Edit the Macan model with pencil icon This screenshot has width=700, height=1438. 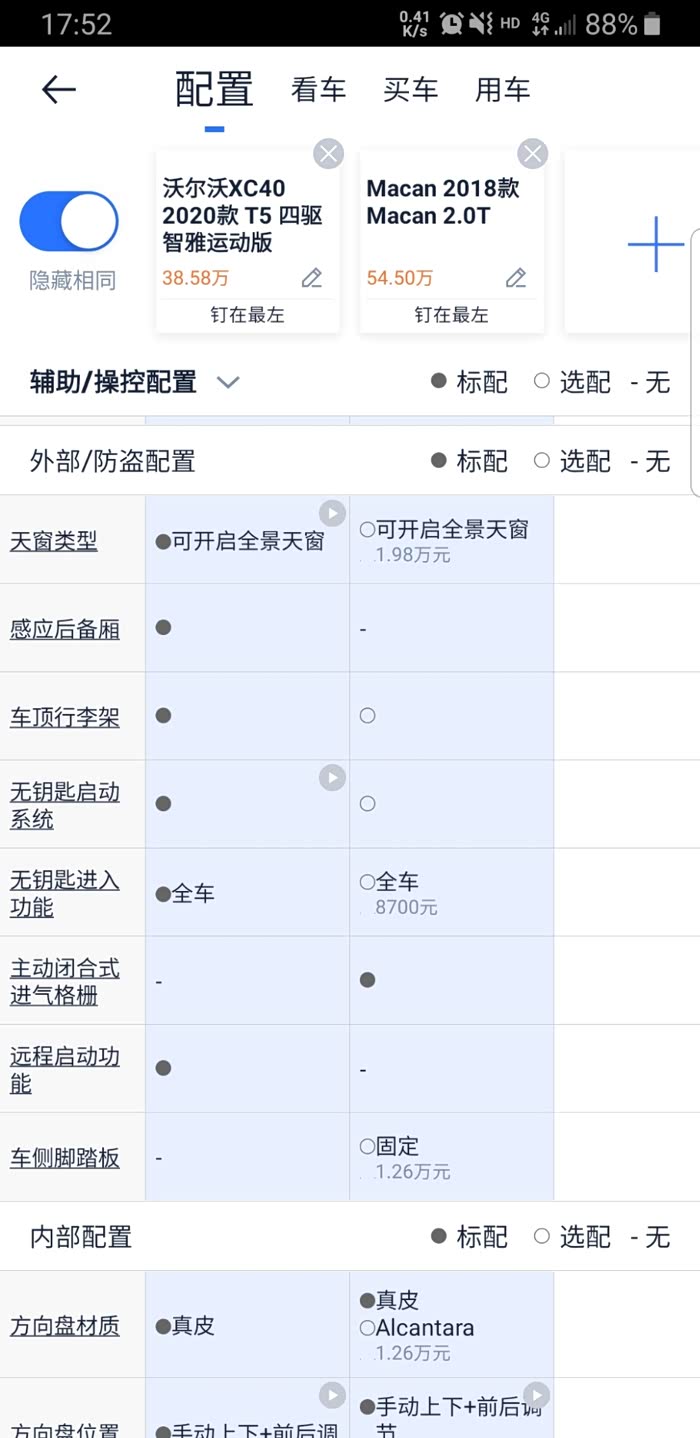[x=516, y=278]
